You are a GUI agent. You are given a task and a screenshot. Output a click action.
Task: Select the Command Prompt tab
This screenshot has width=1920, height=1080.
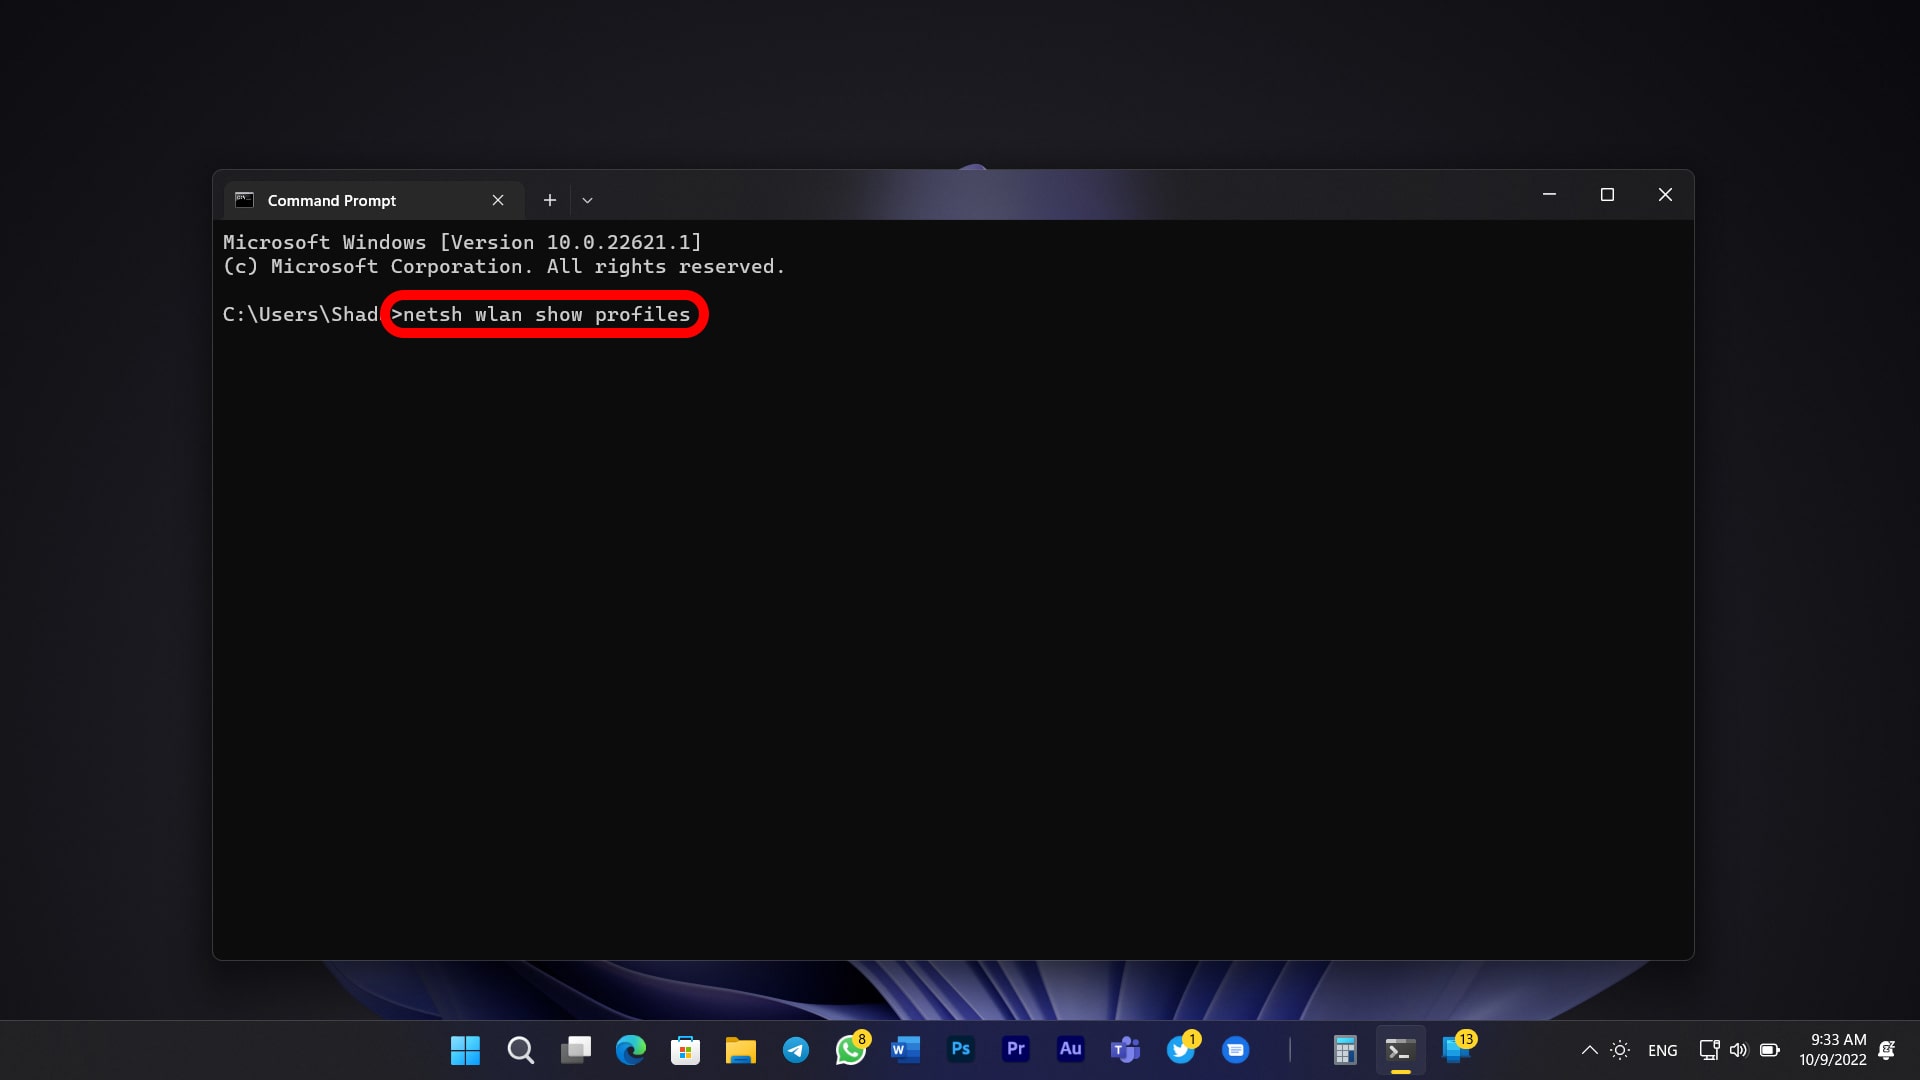[373, 200]
